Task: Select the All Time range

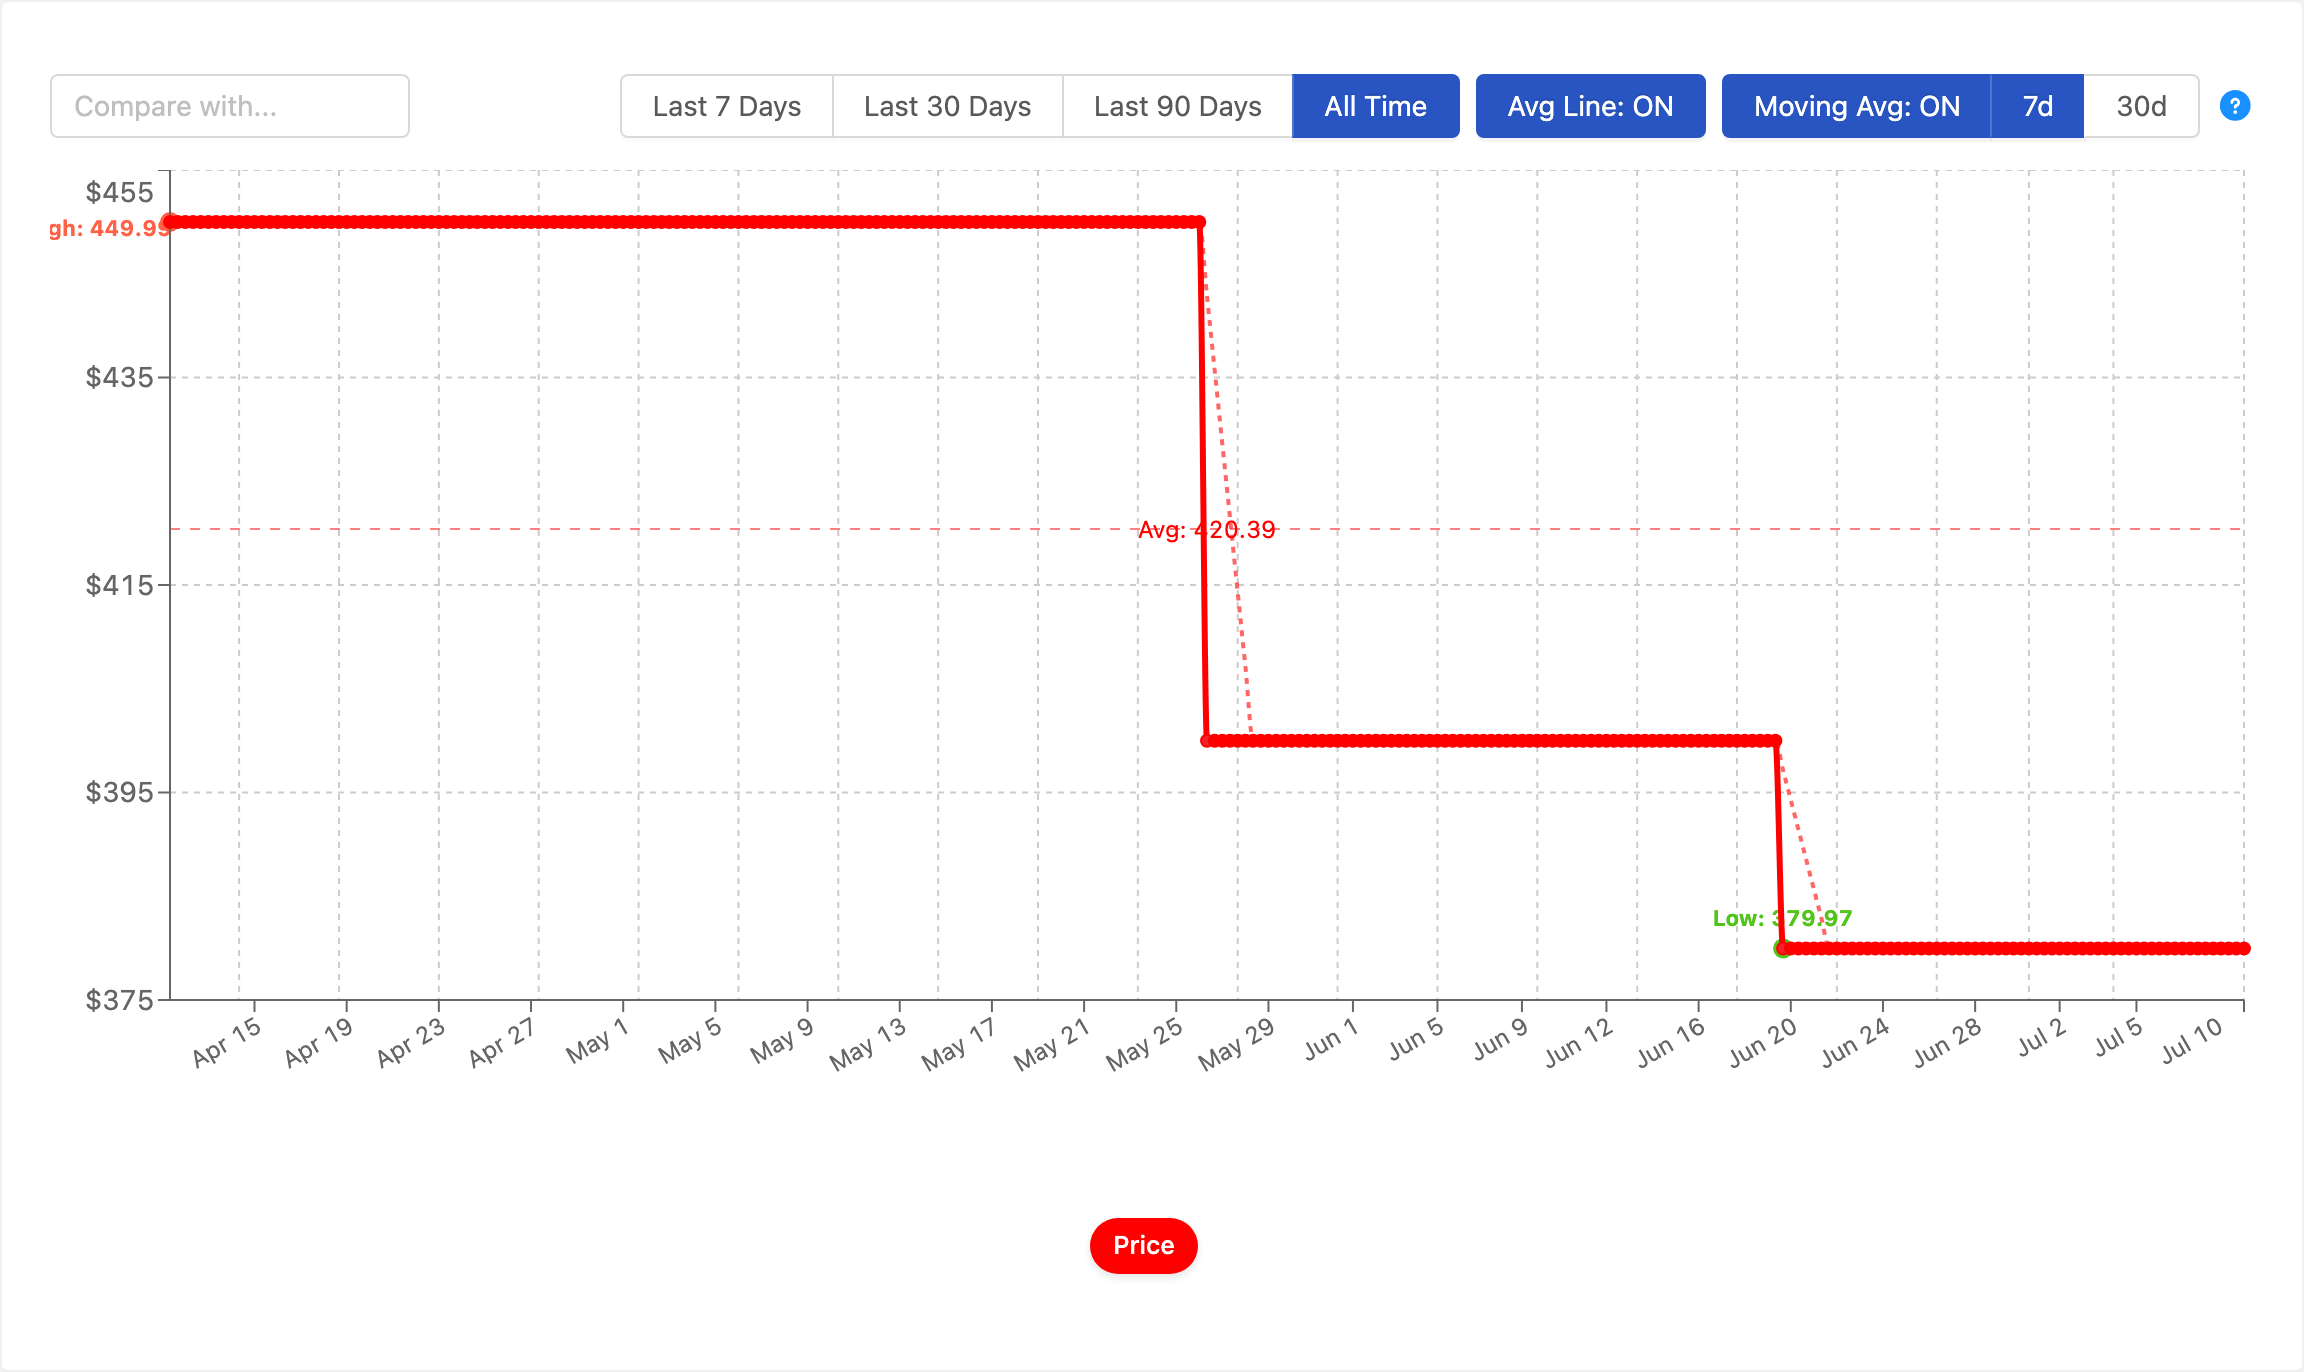Action: [1376, 106]
